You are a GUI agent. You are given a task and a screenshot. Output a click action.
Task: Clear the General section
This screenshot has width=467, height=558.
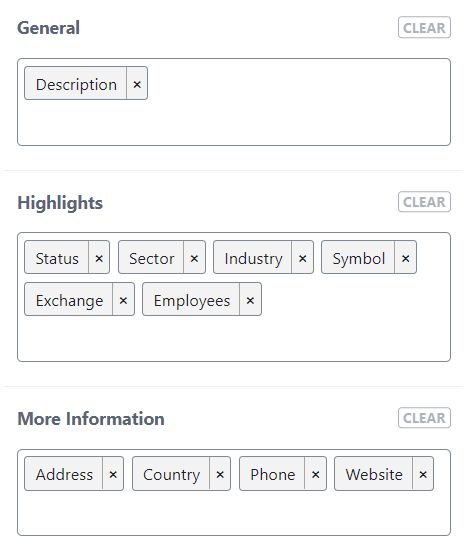point(424,27)
